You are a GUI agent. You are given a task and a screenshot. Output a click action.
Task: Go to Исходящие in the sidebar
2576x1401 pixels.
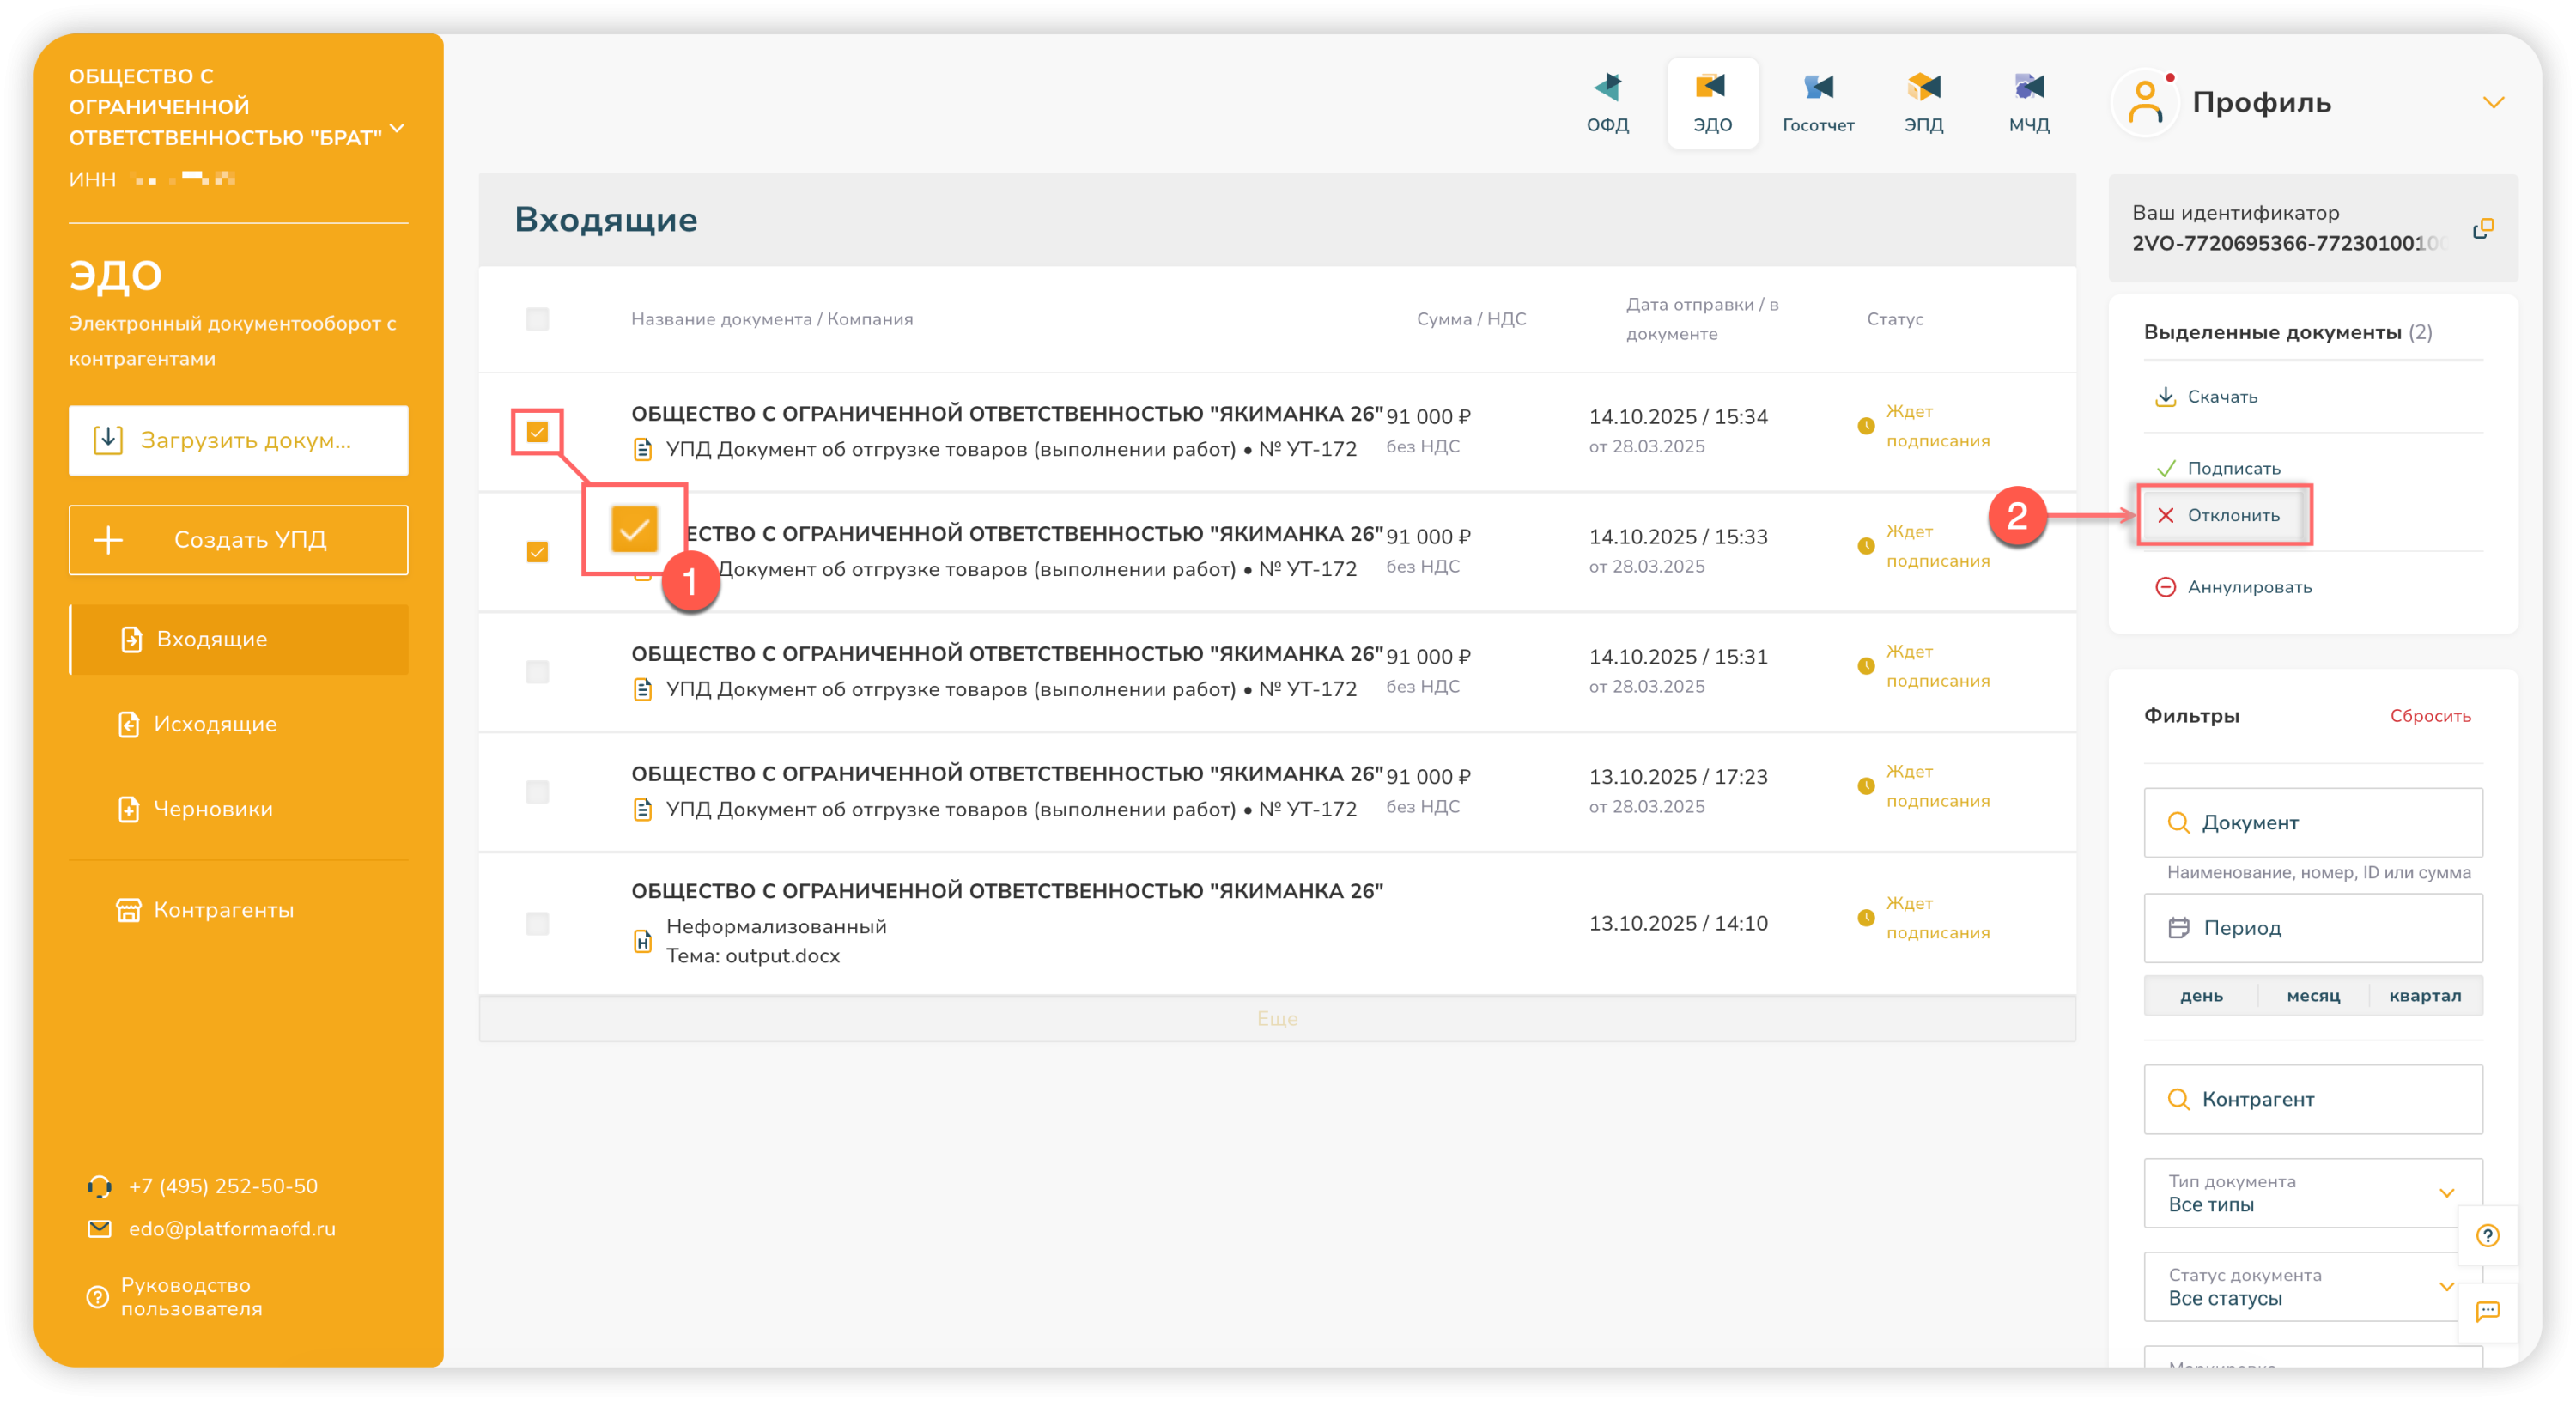[214, 724]
